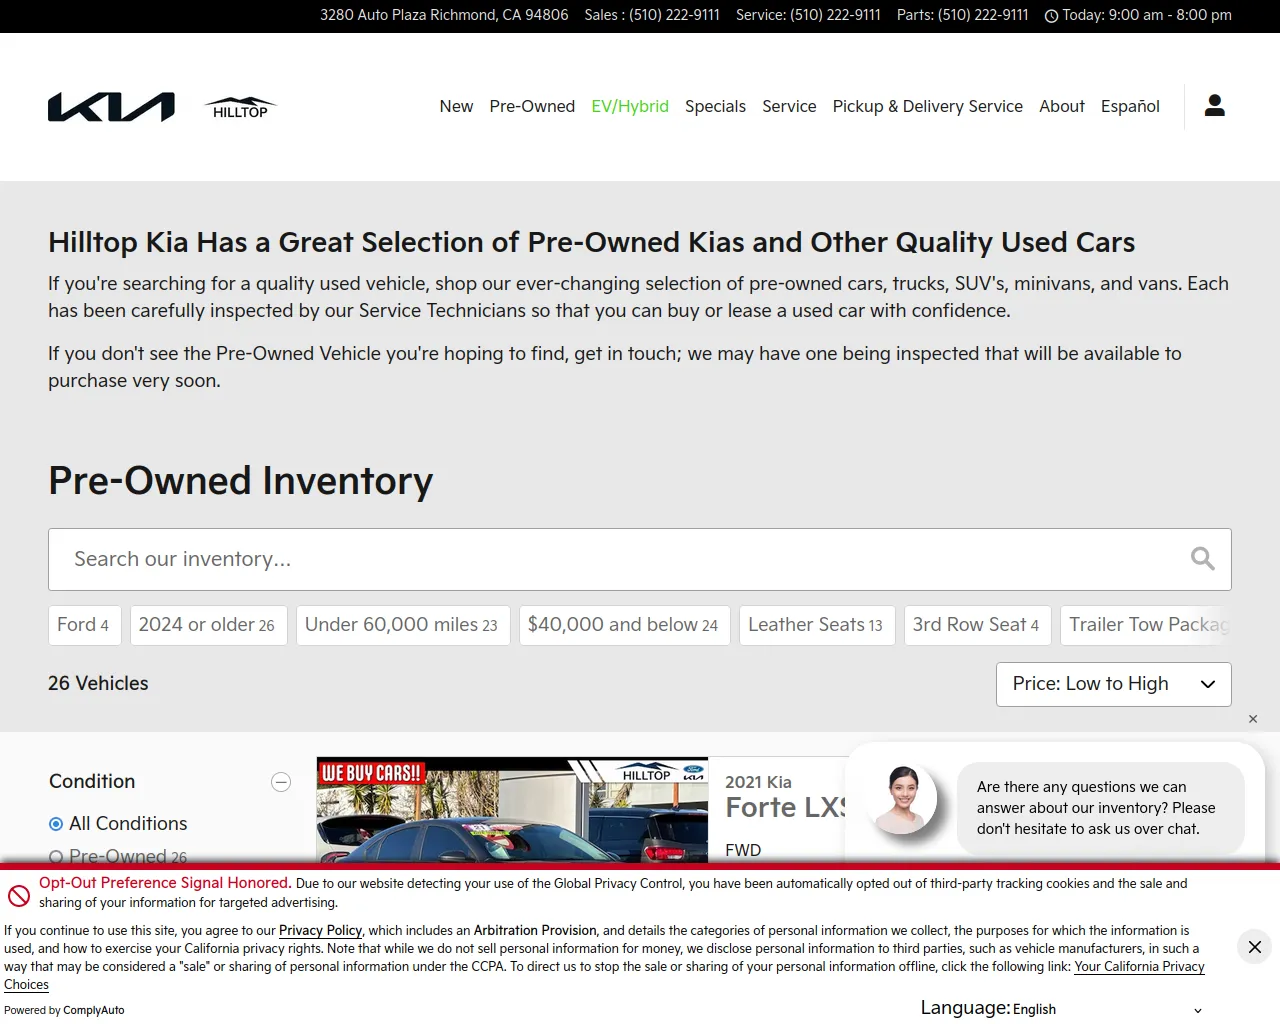This screenshot has width=1280, height=1024.
Task: Close the chat popup with small X
Action: [x=1253, y=719]
